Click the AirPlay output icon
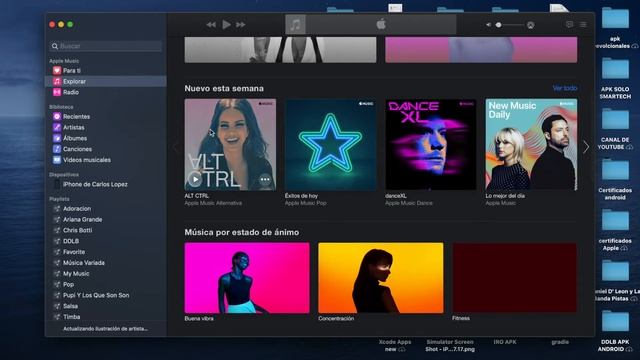The height and width of the screenshot is (360, 640). pyautogui.click(x=531, y=25)
